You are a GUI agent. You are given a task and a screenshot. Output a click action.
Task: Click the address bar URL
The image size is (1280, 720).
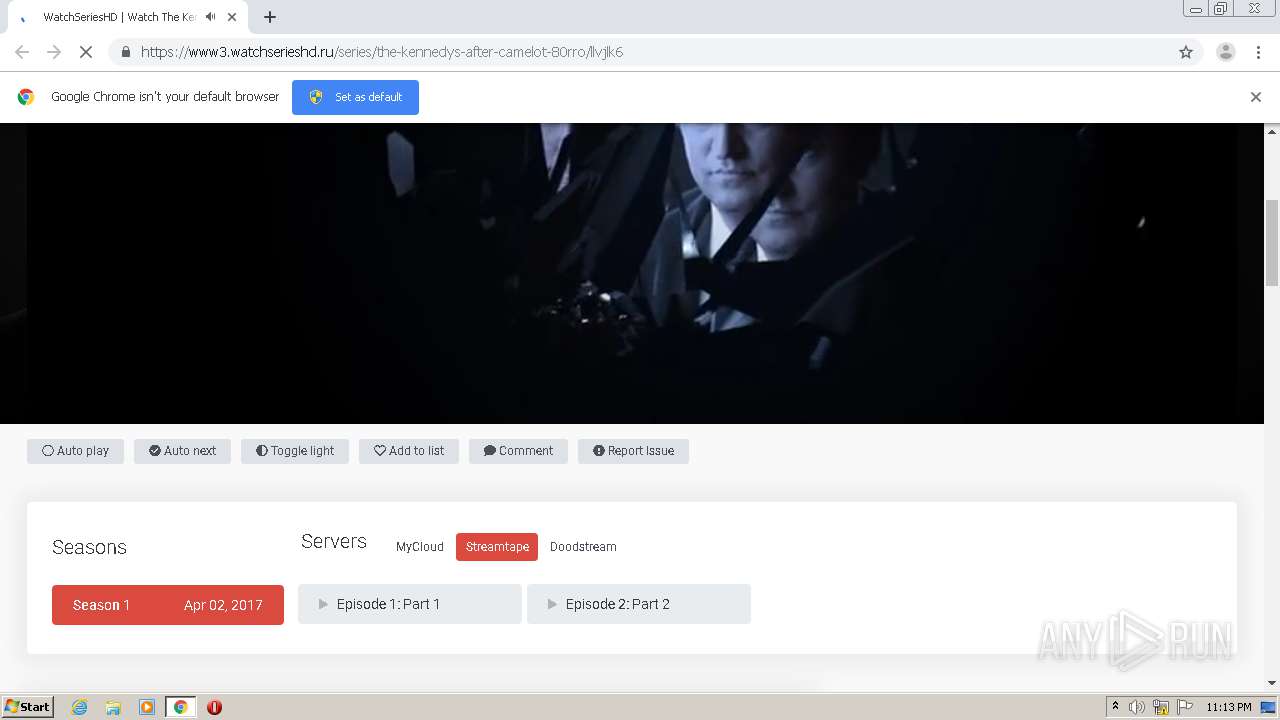pos(382,52)
